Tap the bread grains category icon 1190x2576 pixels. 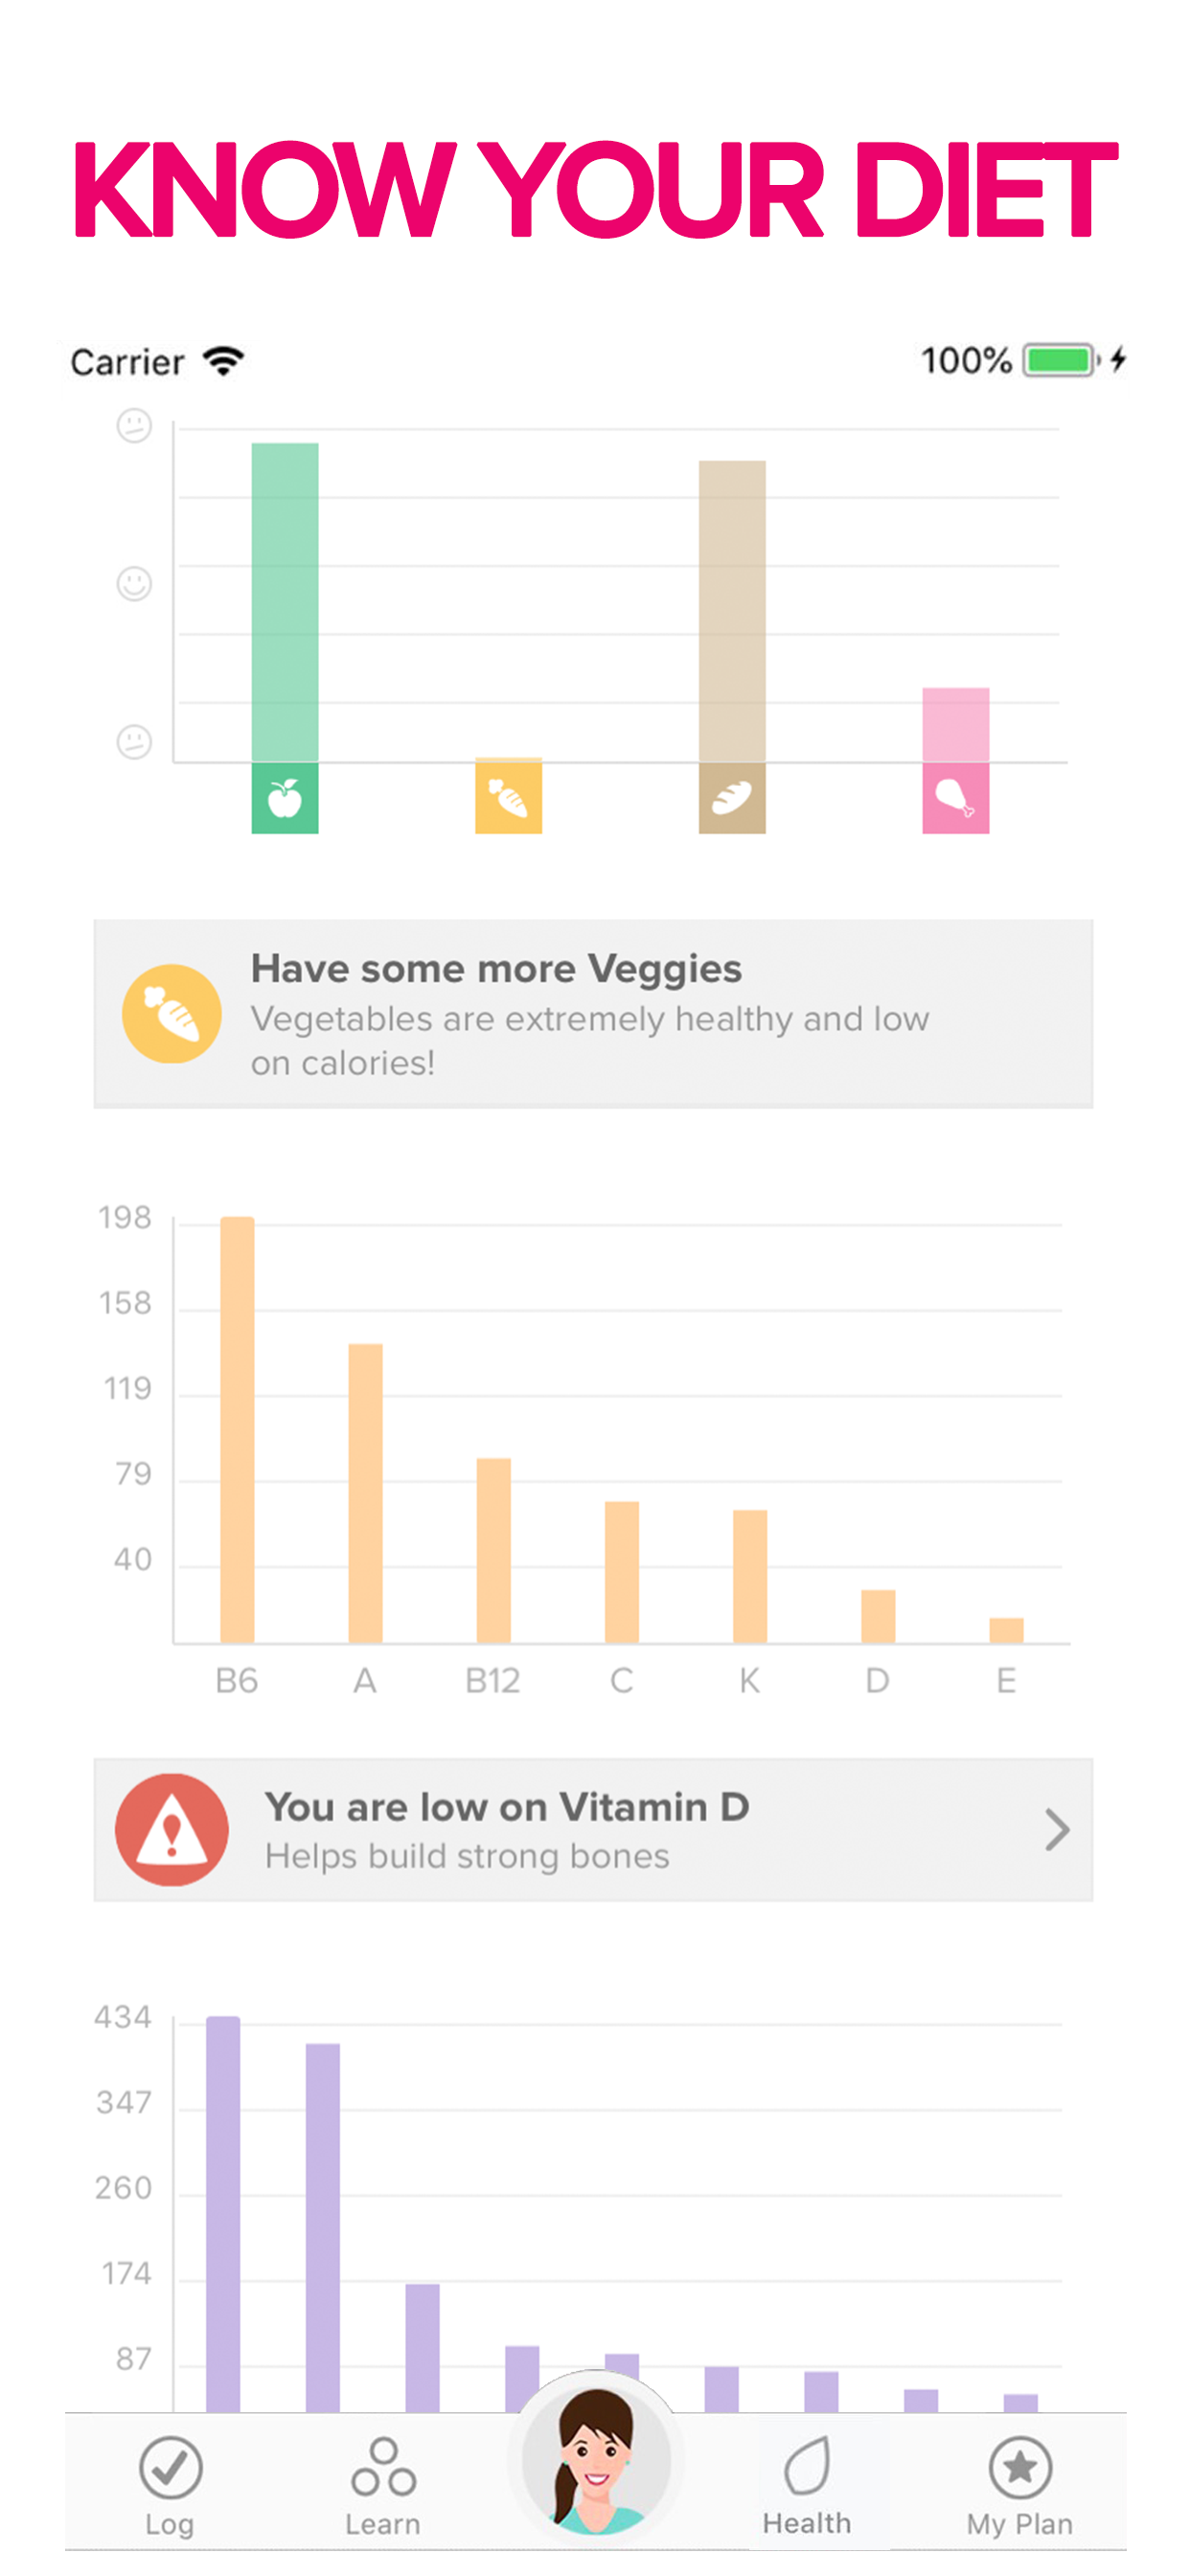pos(732,798)
